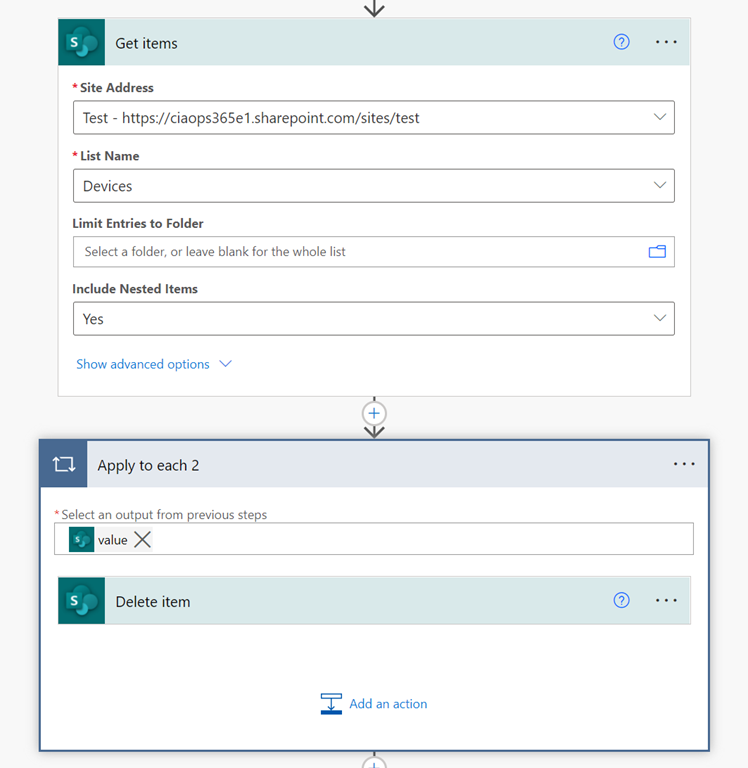This screenshot has width=748, height=768.
Task: Click the folder picker icon
Action: 657,252
